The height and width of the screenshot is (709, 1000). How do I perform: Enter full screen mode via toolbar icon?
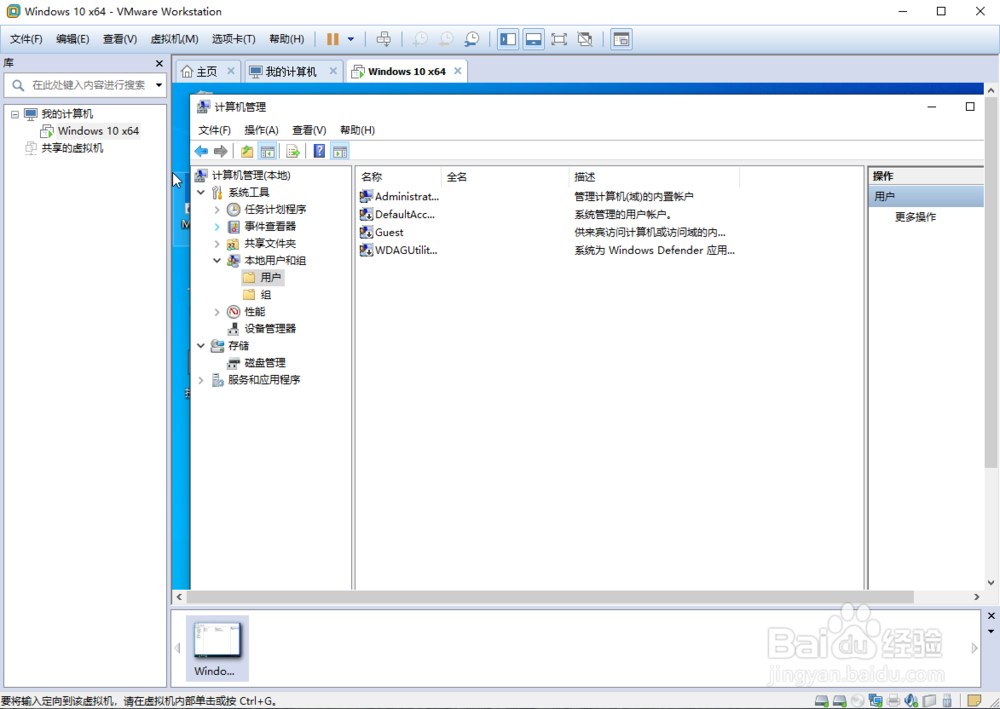coord(559,40)
